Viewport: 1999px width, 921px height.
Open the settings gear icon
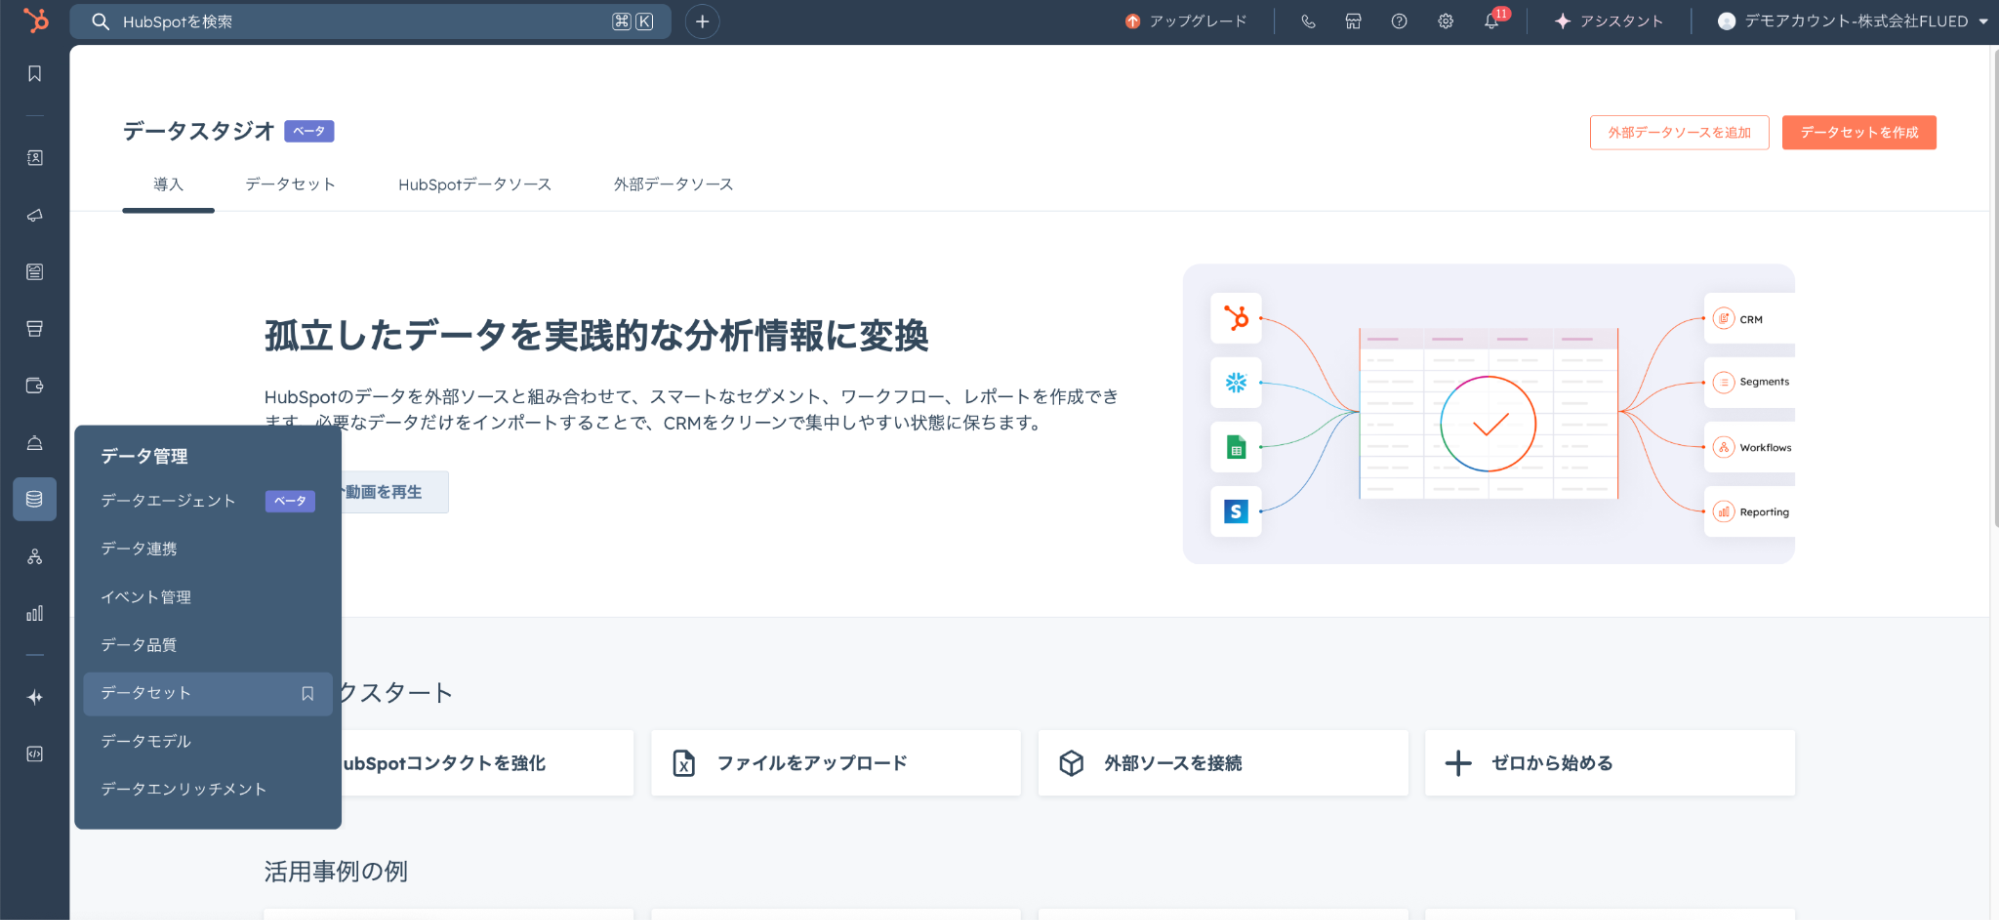point(1445,21)
